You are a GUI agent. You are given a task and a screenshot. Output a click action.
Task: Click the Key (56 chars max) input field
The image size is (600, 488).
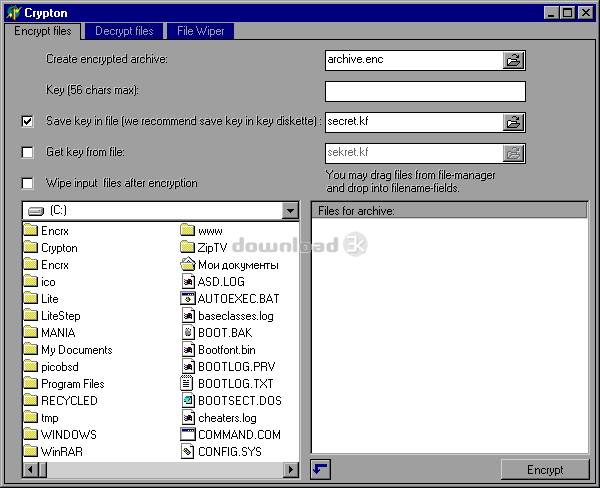pos(425,91)
